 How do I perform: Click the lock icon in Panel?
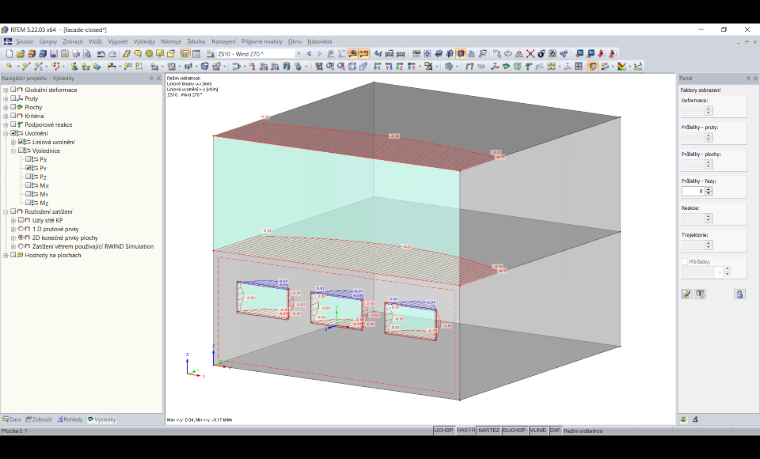coord(740,294)
